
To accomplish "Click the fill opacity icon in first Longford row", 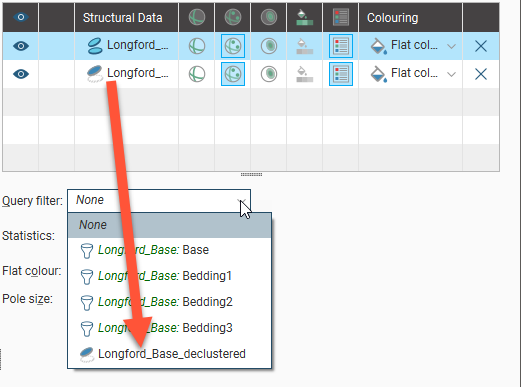I will click(304, 46).
